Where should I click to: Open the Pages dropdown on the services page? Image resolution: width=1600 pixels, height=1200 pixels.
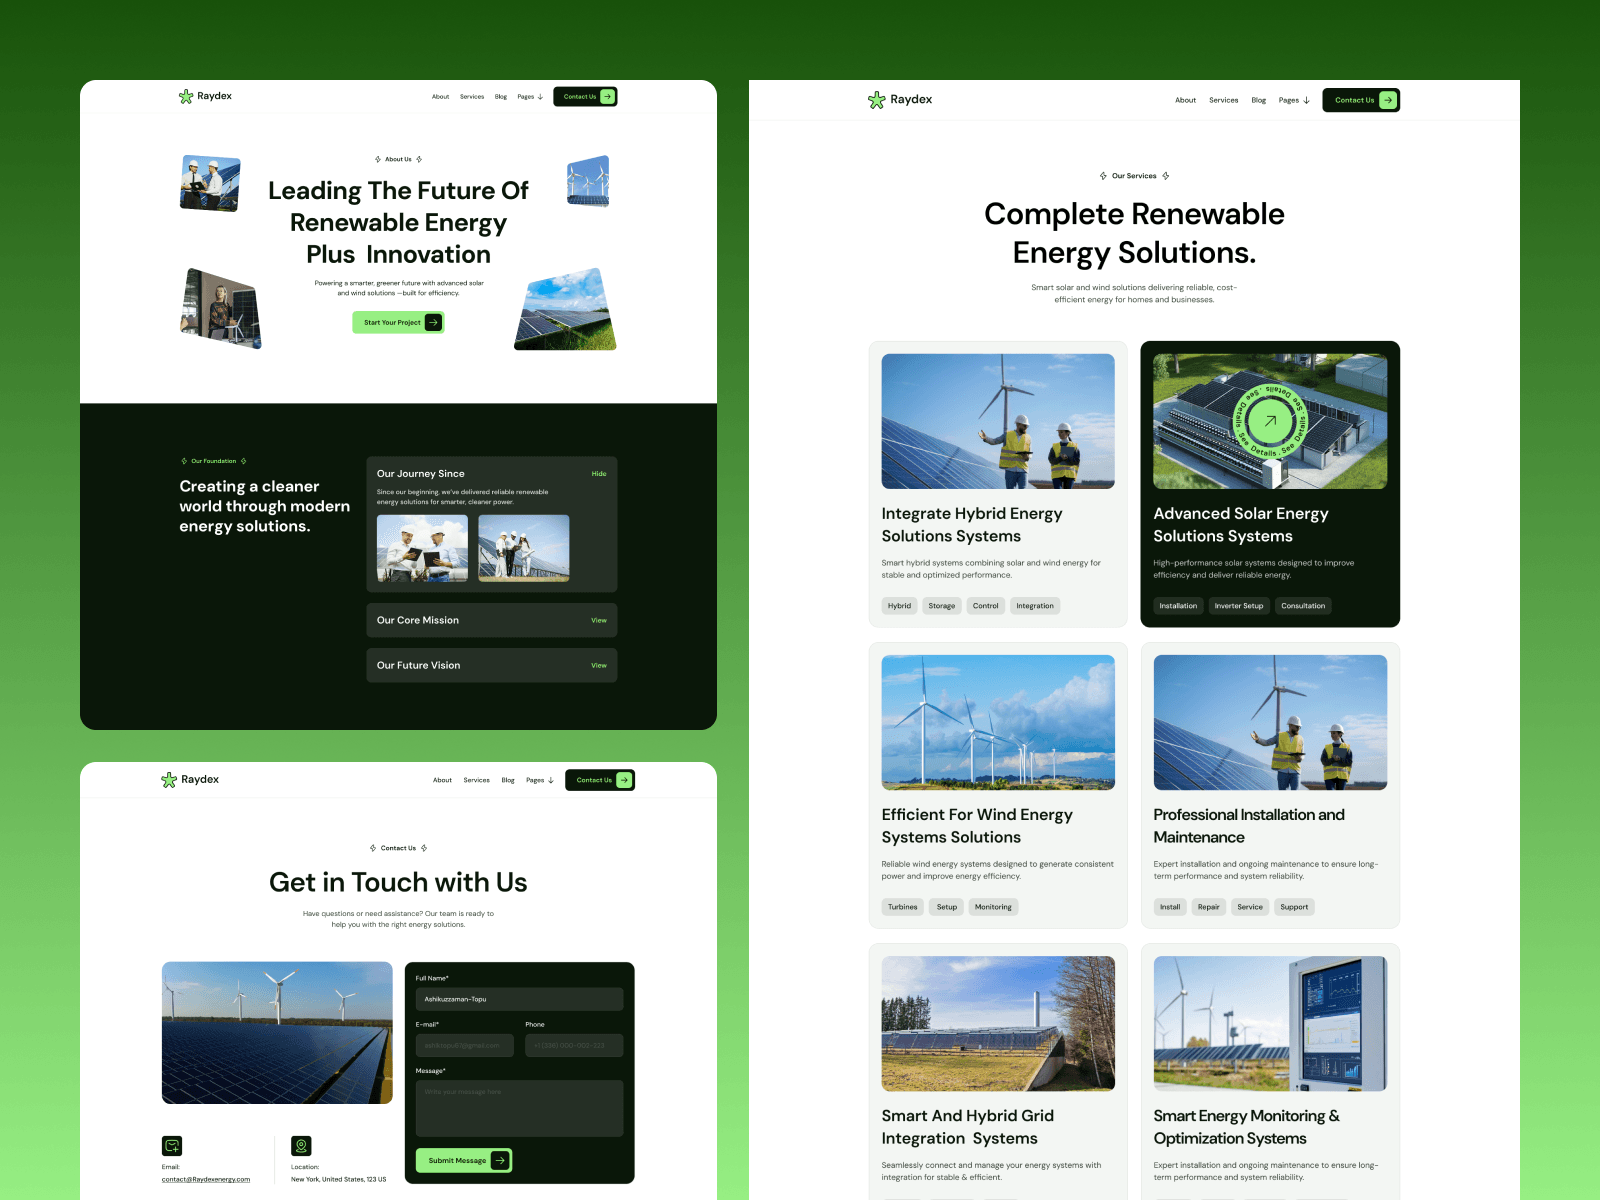1294,100
